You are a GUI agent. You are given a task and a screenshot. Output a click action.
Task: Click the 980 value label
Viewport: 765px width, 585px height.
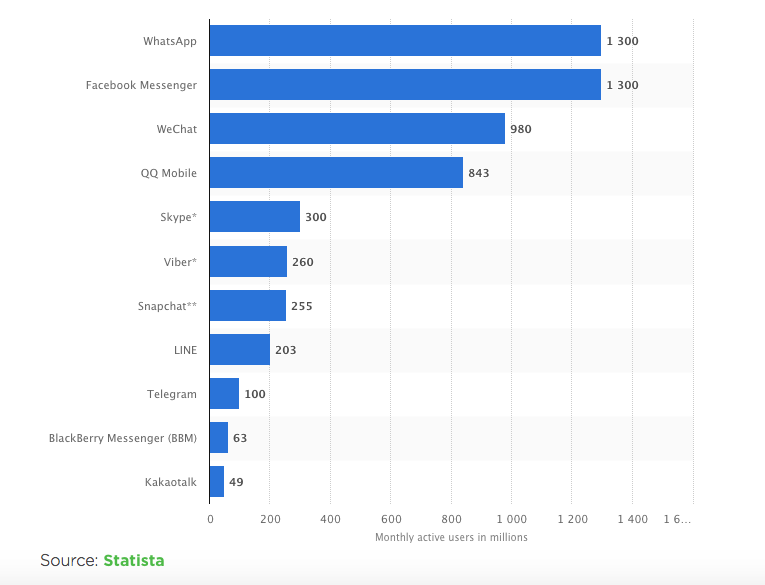(521, 129)
